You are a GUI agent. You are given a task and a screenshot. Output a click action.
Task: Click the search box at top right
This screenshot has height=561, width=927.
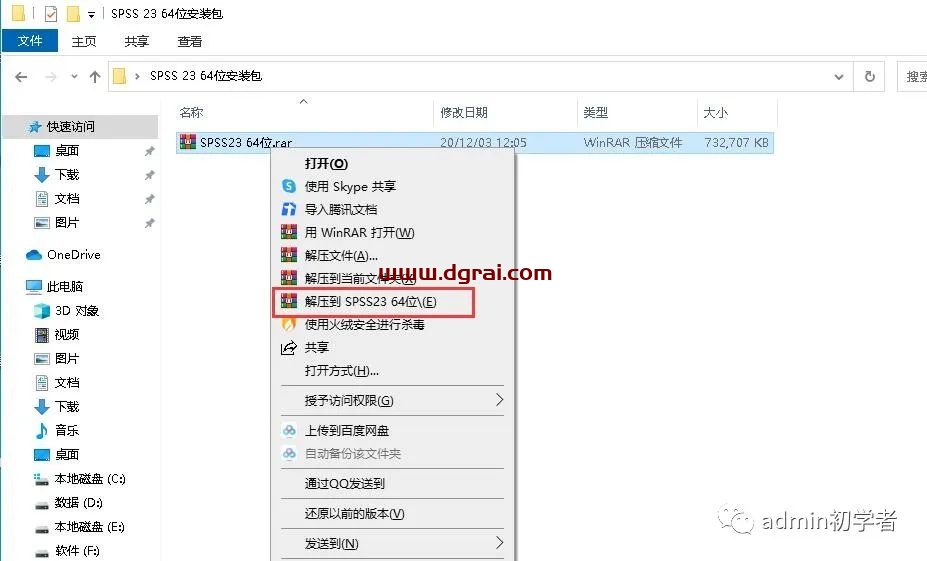[912, 76]
